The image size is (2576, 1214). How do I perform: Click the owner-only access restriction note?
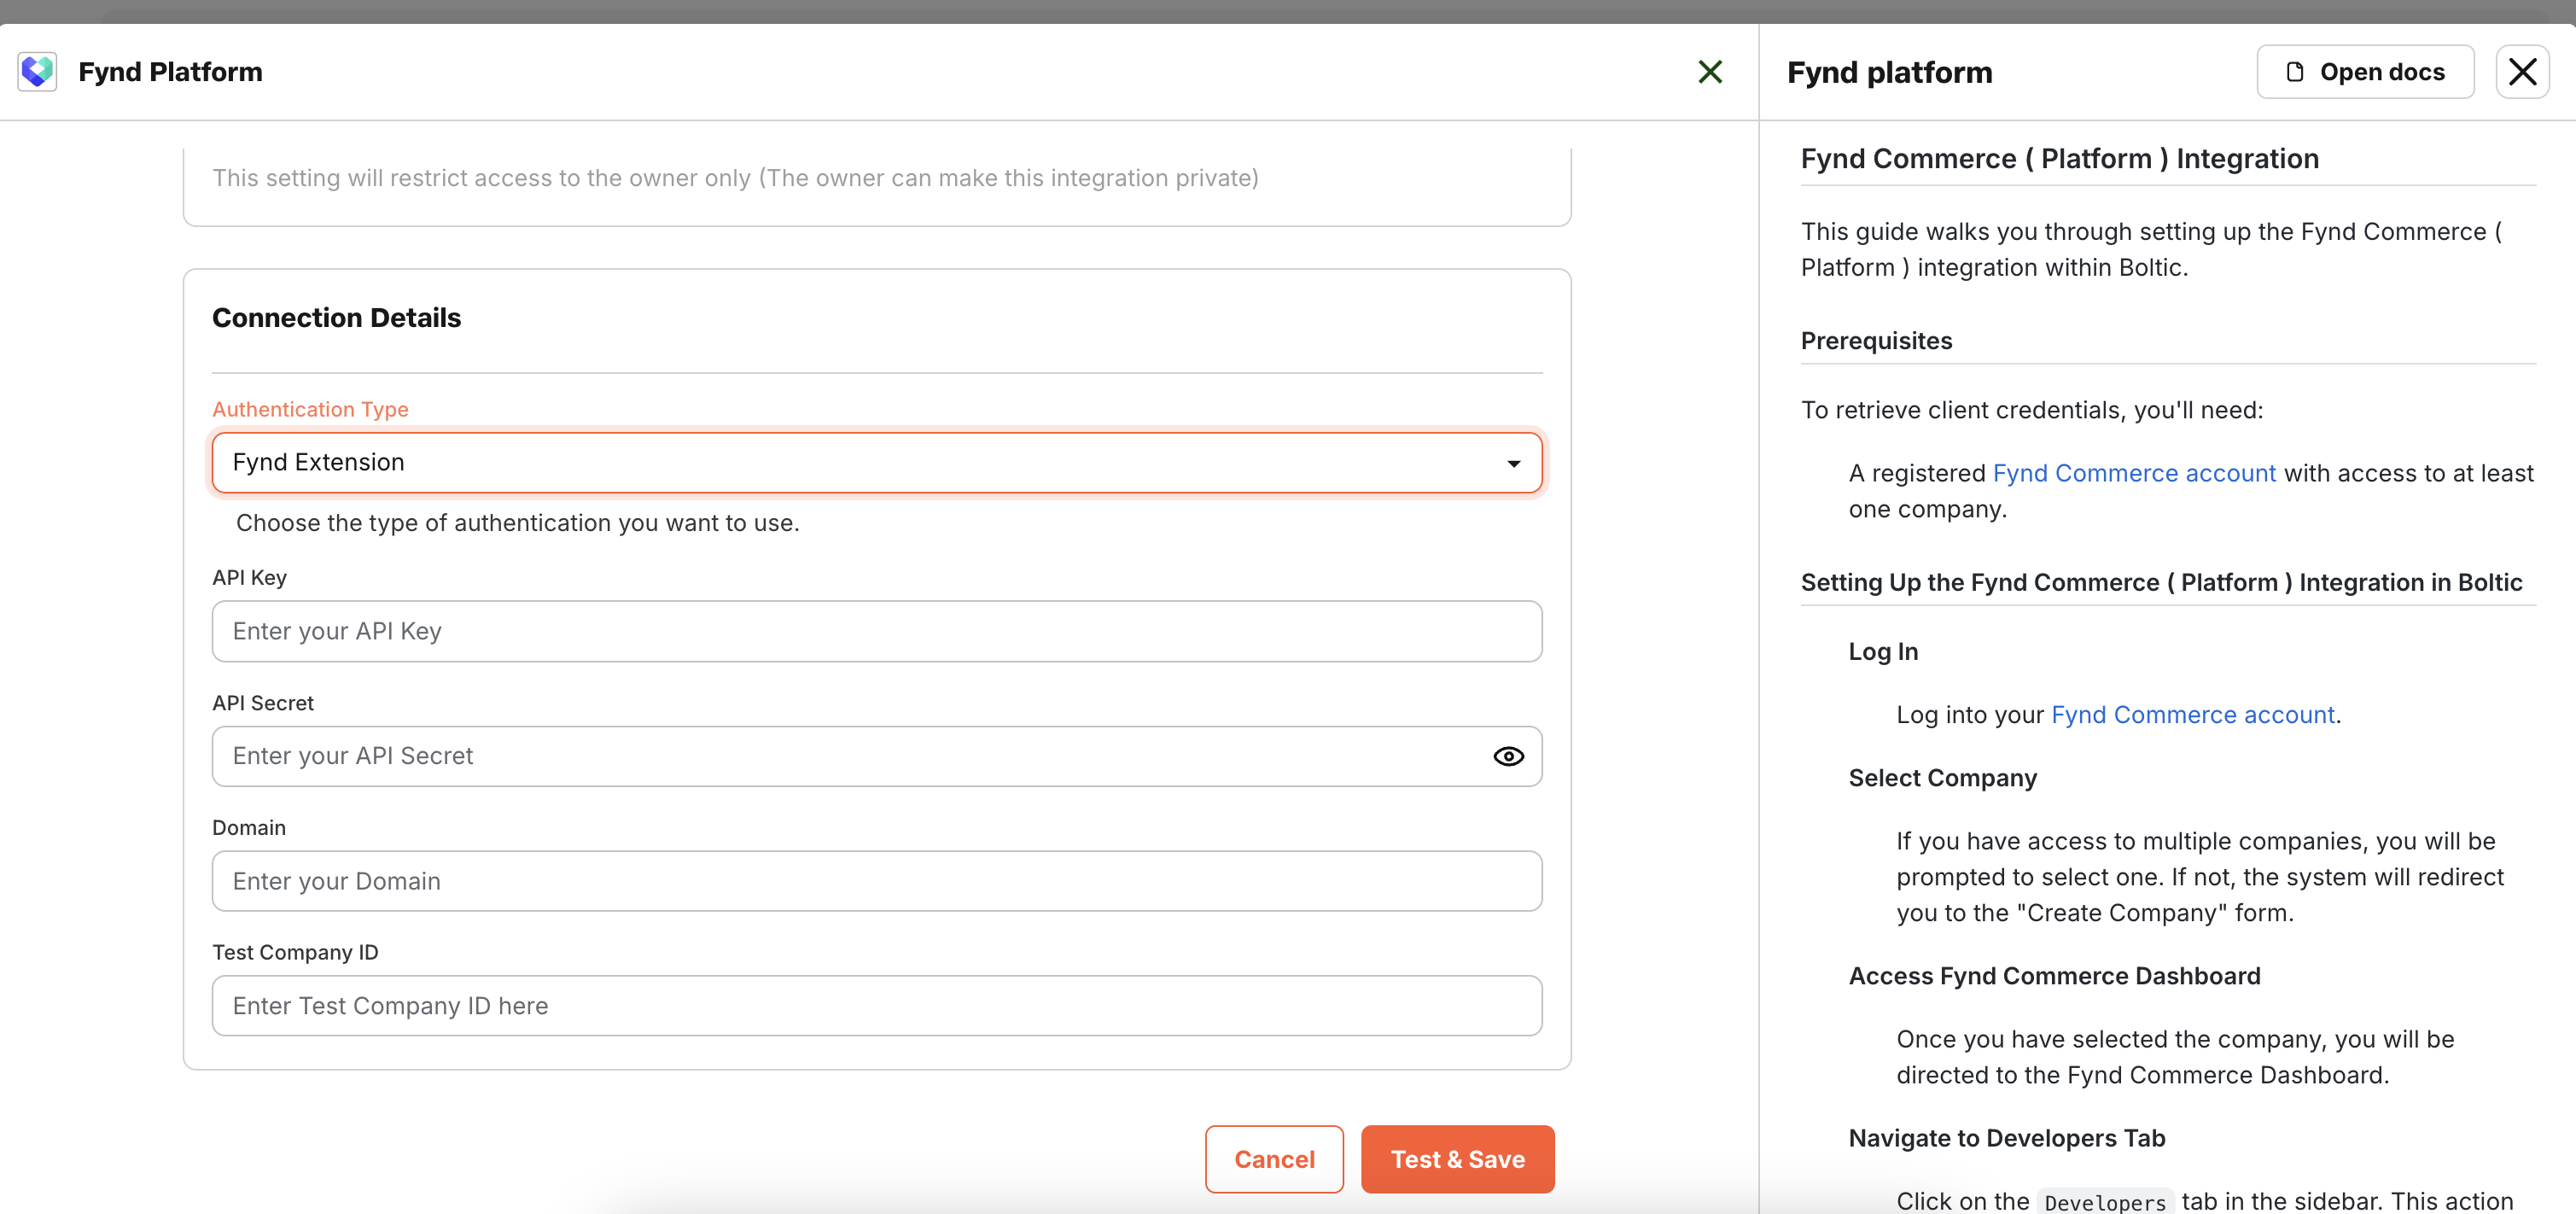(735, 178)
